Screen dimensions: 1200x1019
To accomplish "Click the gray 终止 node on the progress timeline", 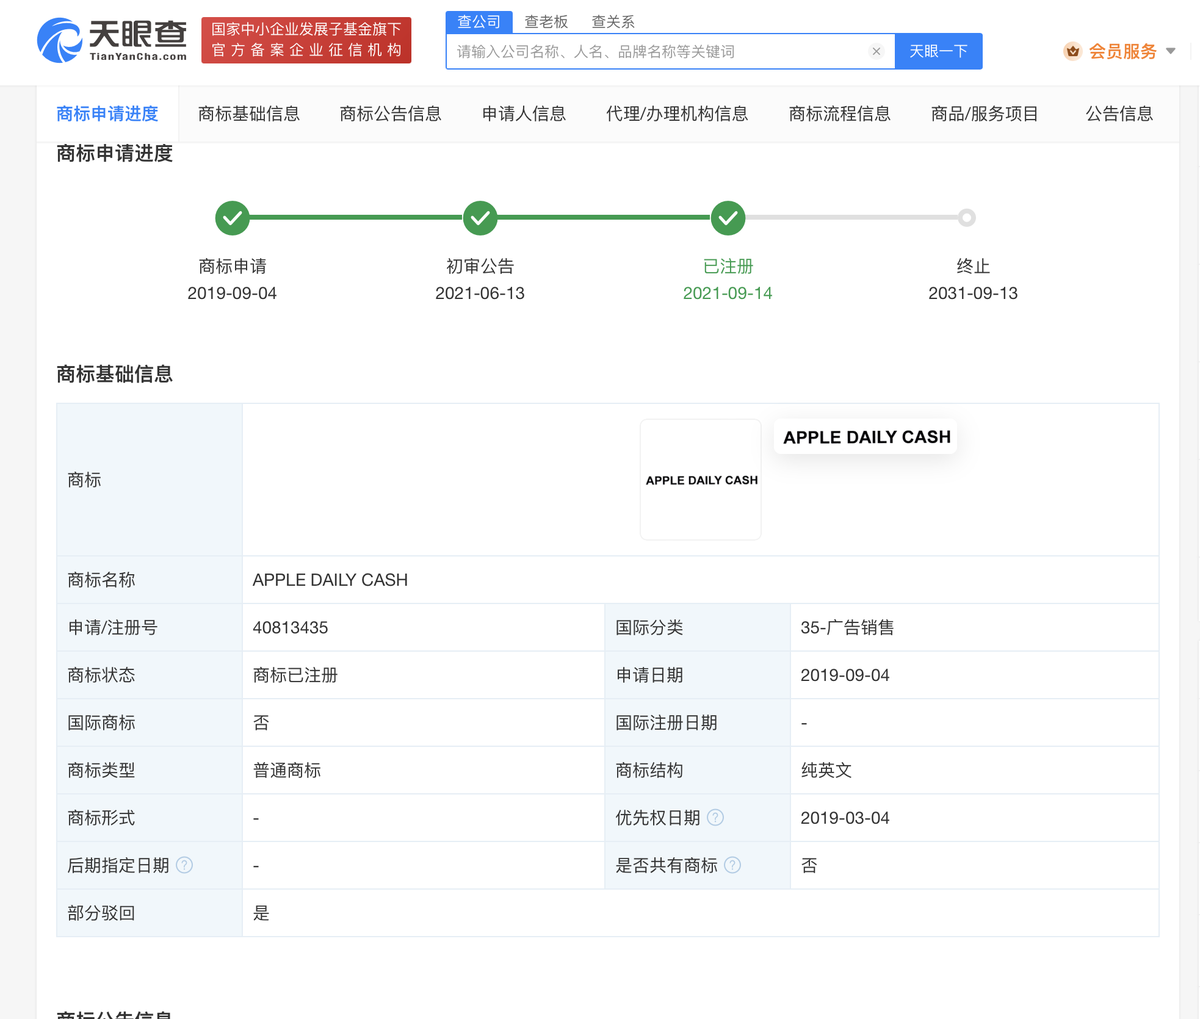I will pos(966,217).
